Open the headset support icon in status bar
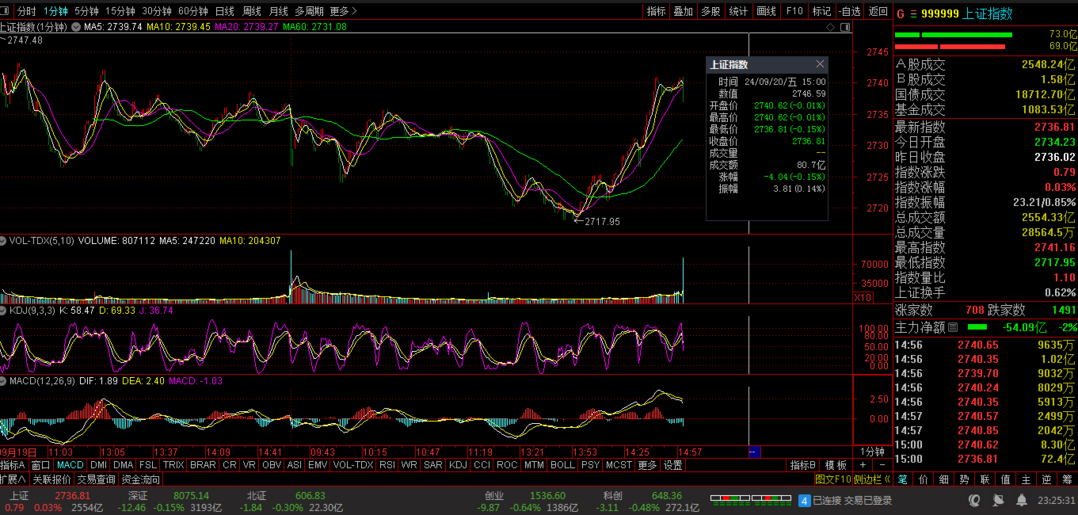1078x515 pixels. click(x=974, y=499)
